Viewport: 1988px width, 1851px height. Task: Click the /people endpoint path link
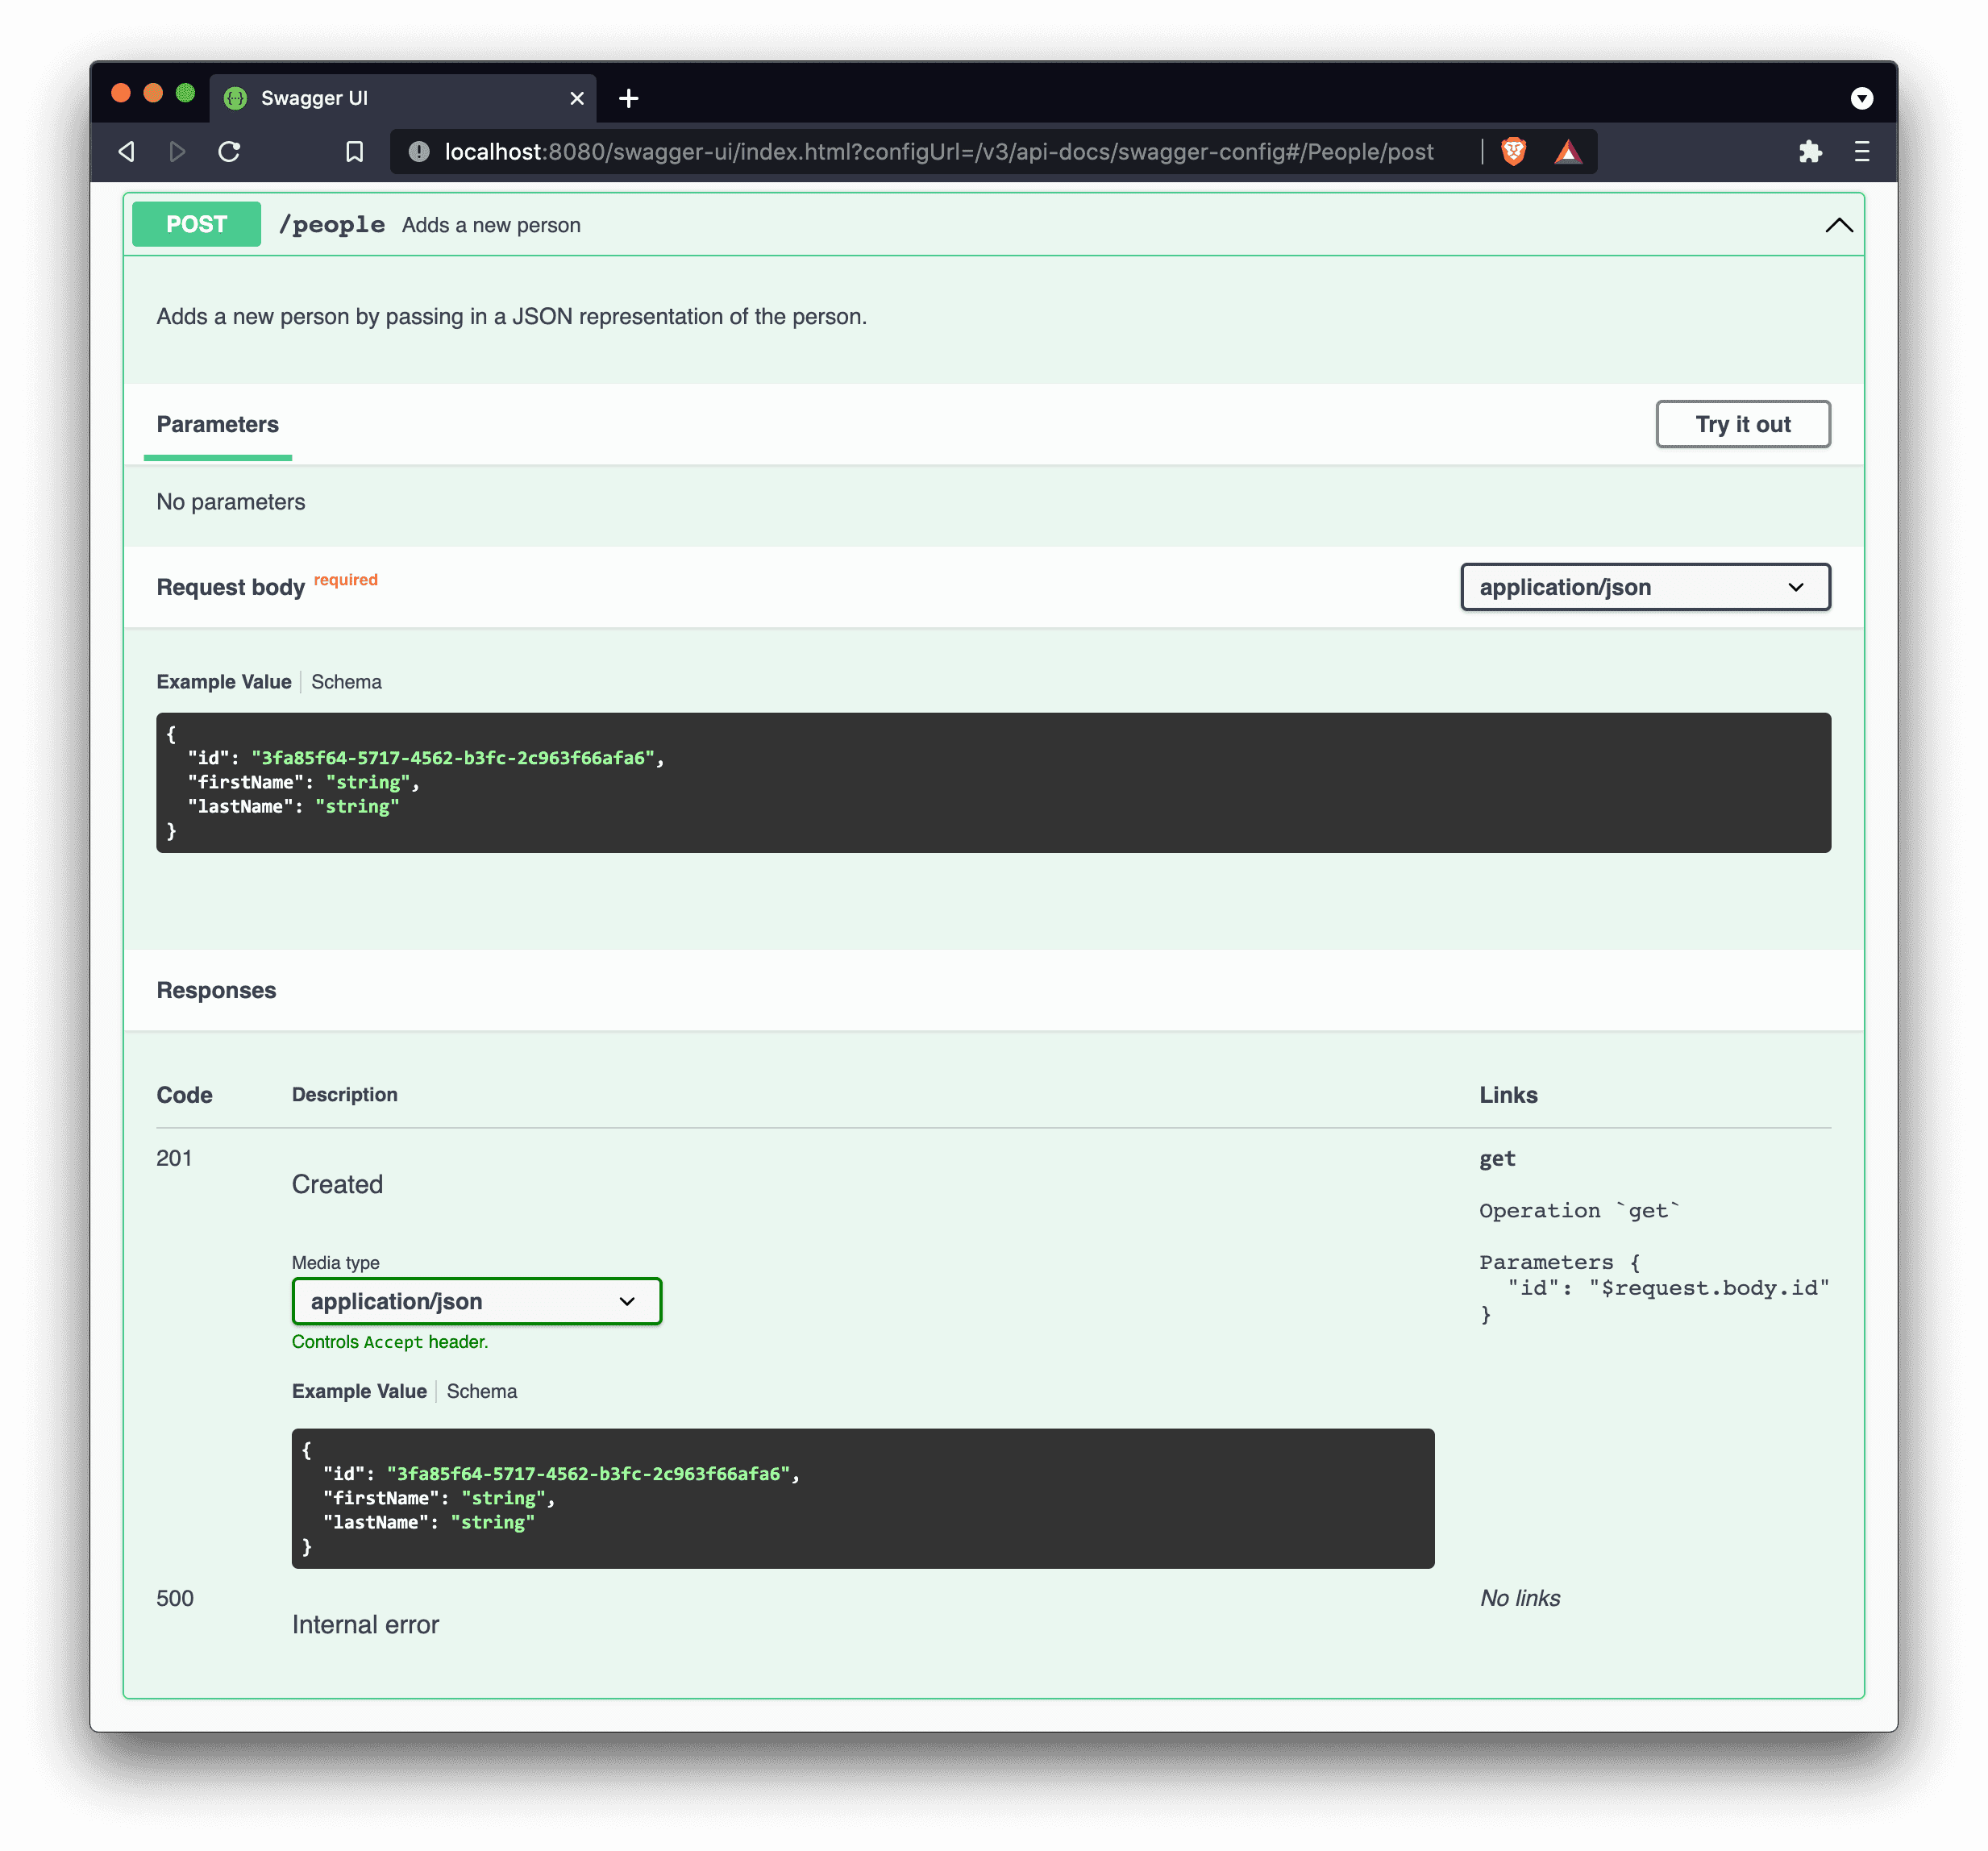point(332,225)
